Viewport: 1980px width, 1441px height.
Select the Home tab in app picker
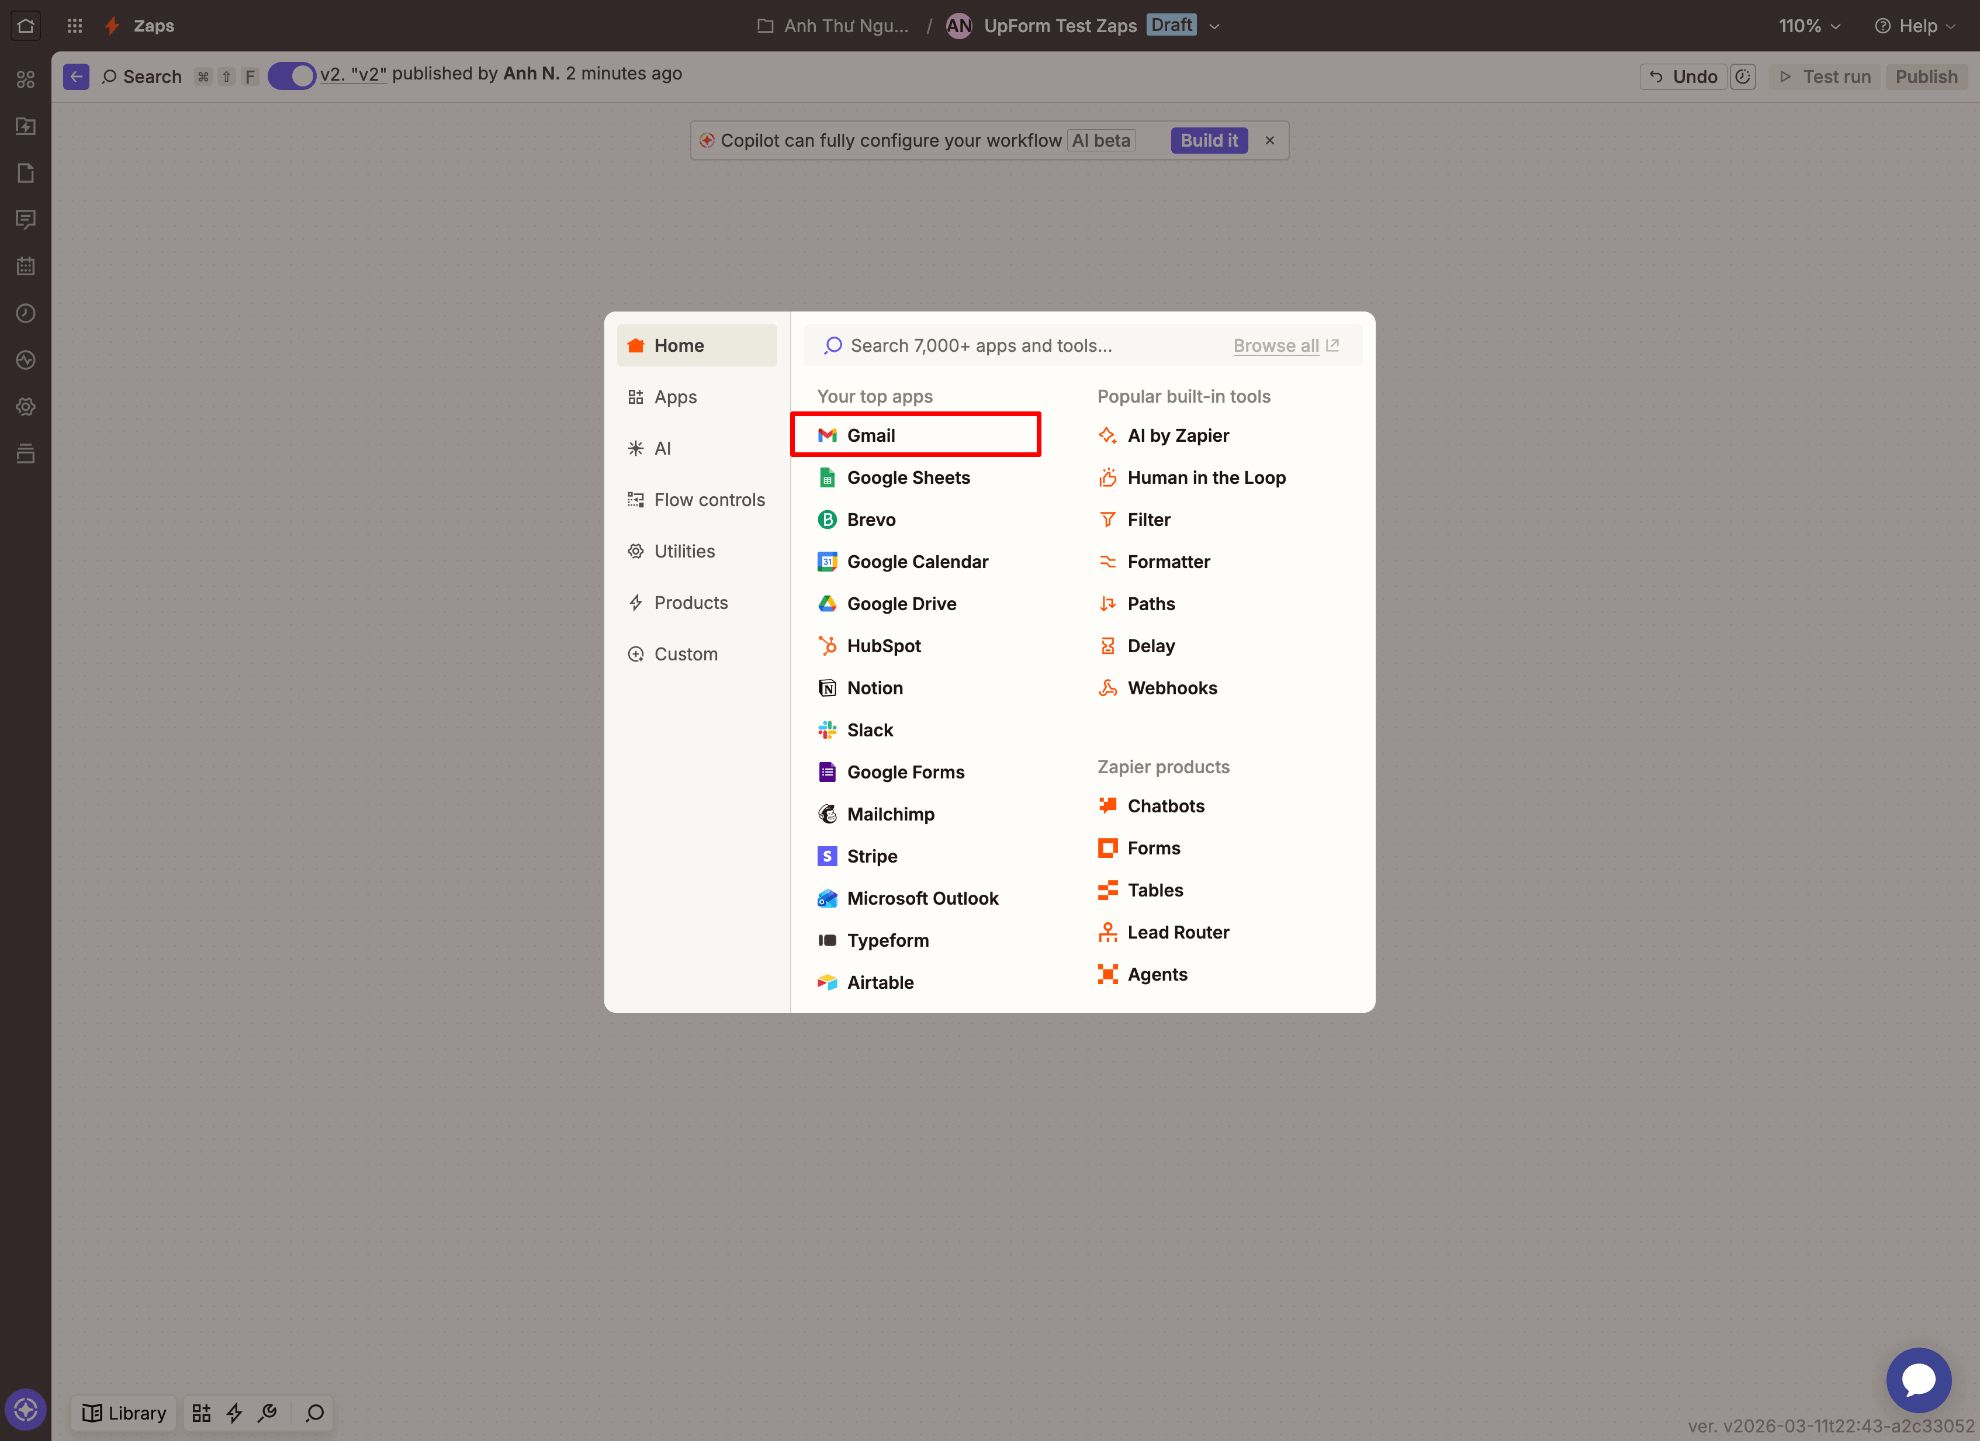click(x=697, y=345)
